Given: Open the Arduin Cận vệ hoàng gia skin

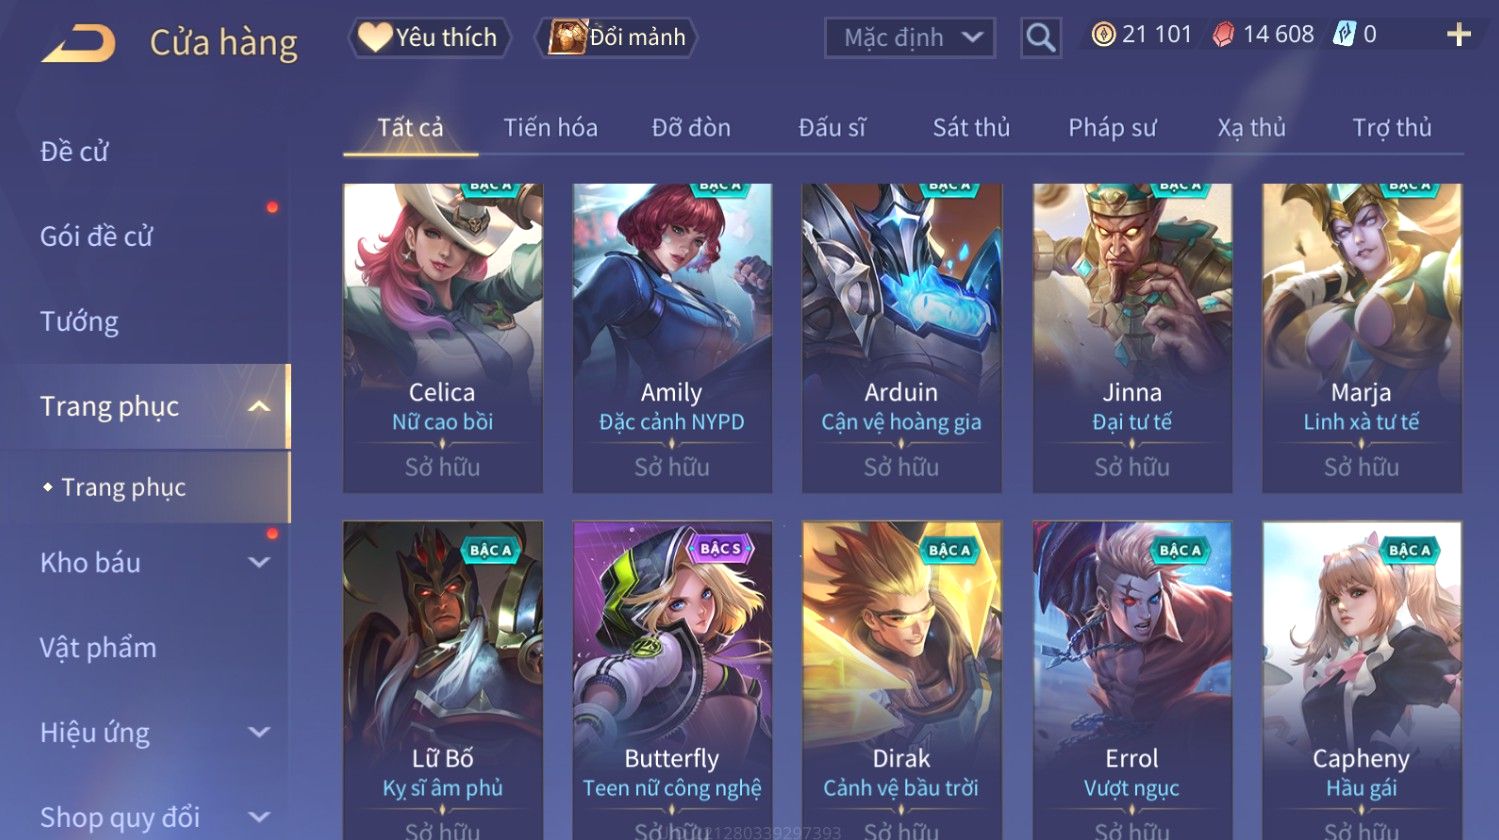Looking at the screenshot, I should 902,338.
